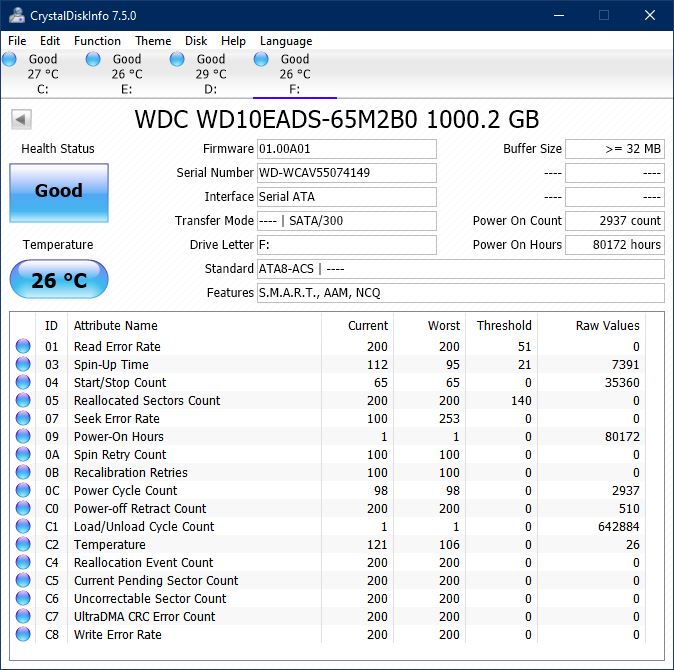This screenshot has height=670, width=674.
Task: Click the Power On Count value field
Action: (x=615, y=221)
